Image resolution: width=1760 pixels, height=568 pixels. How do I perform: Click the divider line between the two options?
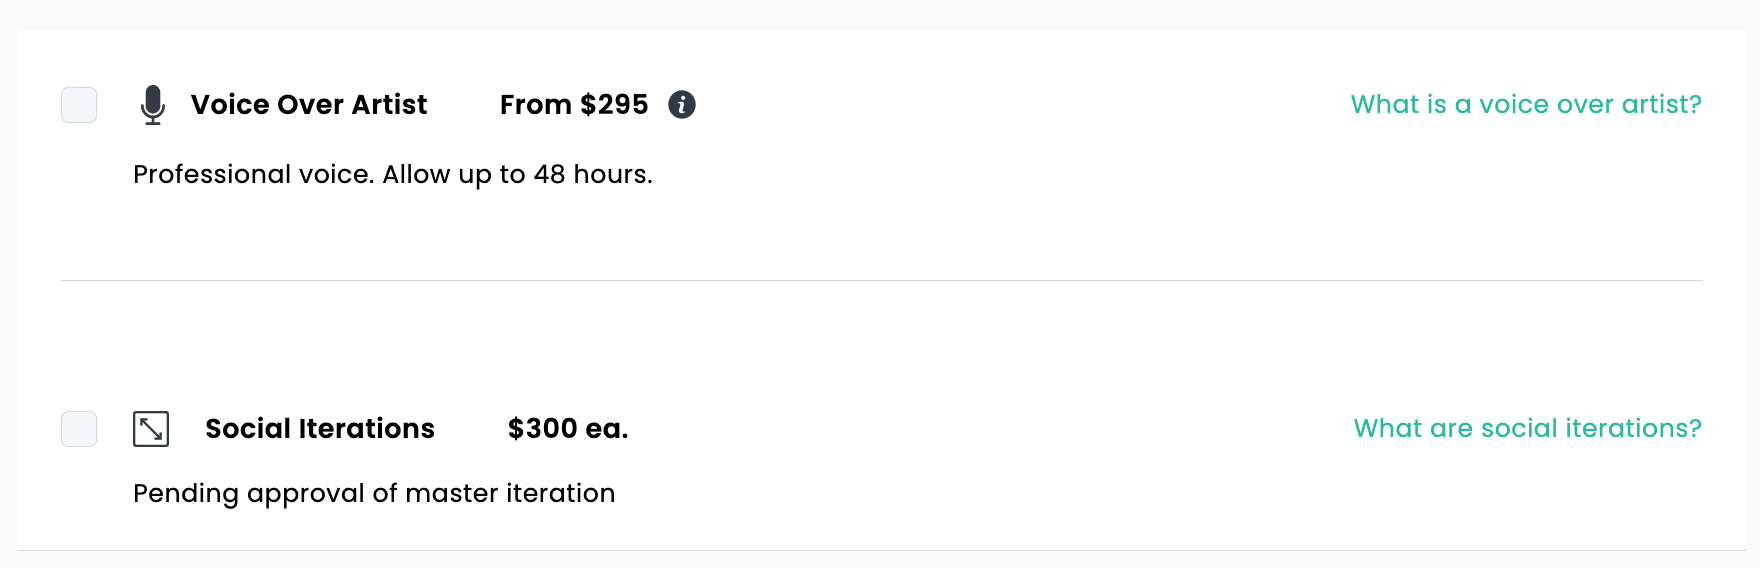(x=881, y=281)
